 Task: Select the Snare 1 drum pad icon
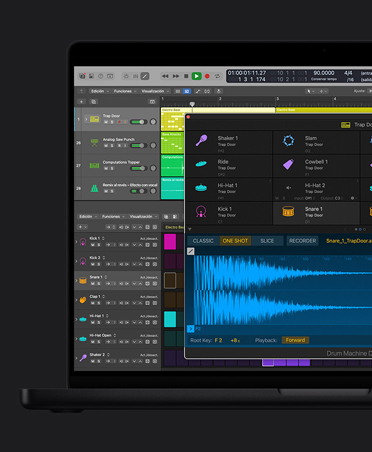click(x=288, y=211)
